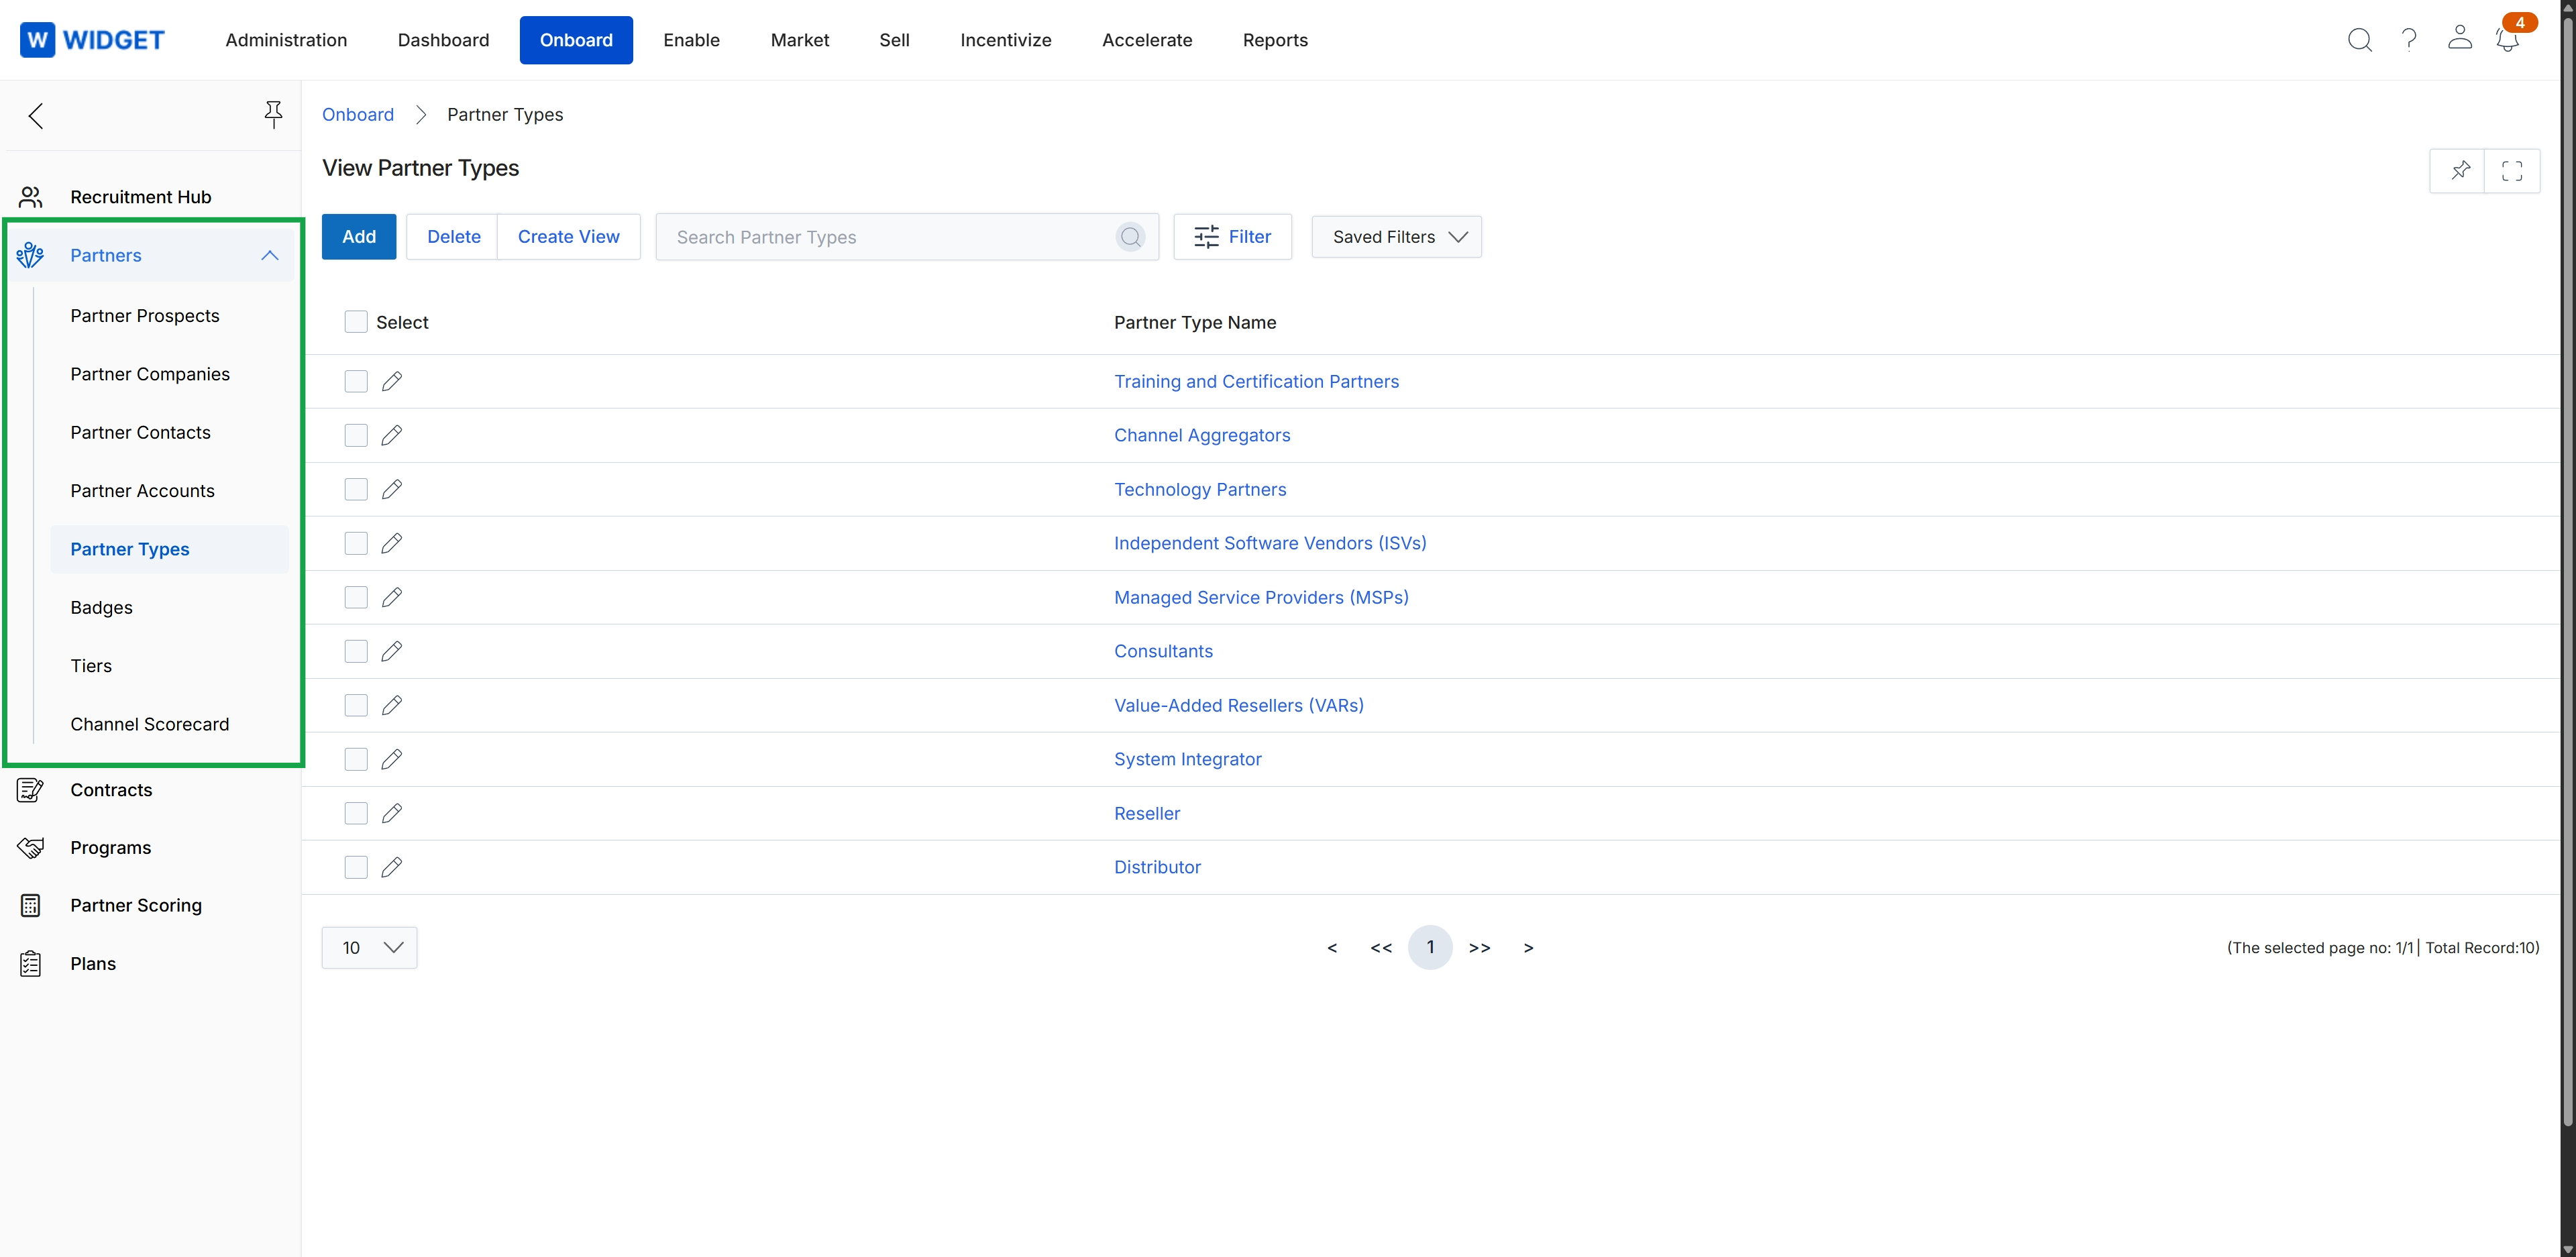Open Partner Contacts in sidebar
This screenshot has height=1257, width=2576.
pos(140,433)
